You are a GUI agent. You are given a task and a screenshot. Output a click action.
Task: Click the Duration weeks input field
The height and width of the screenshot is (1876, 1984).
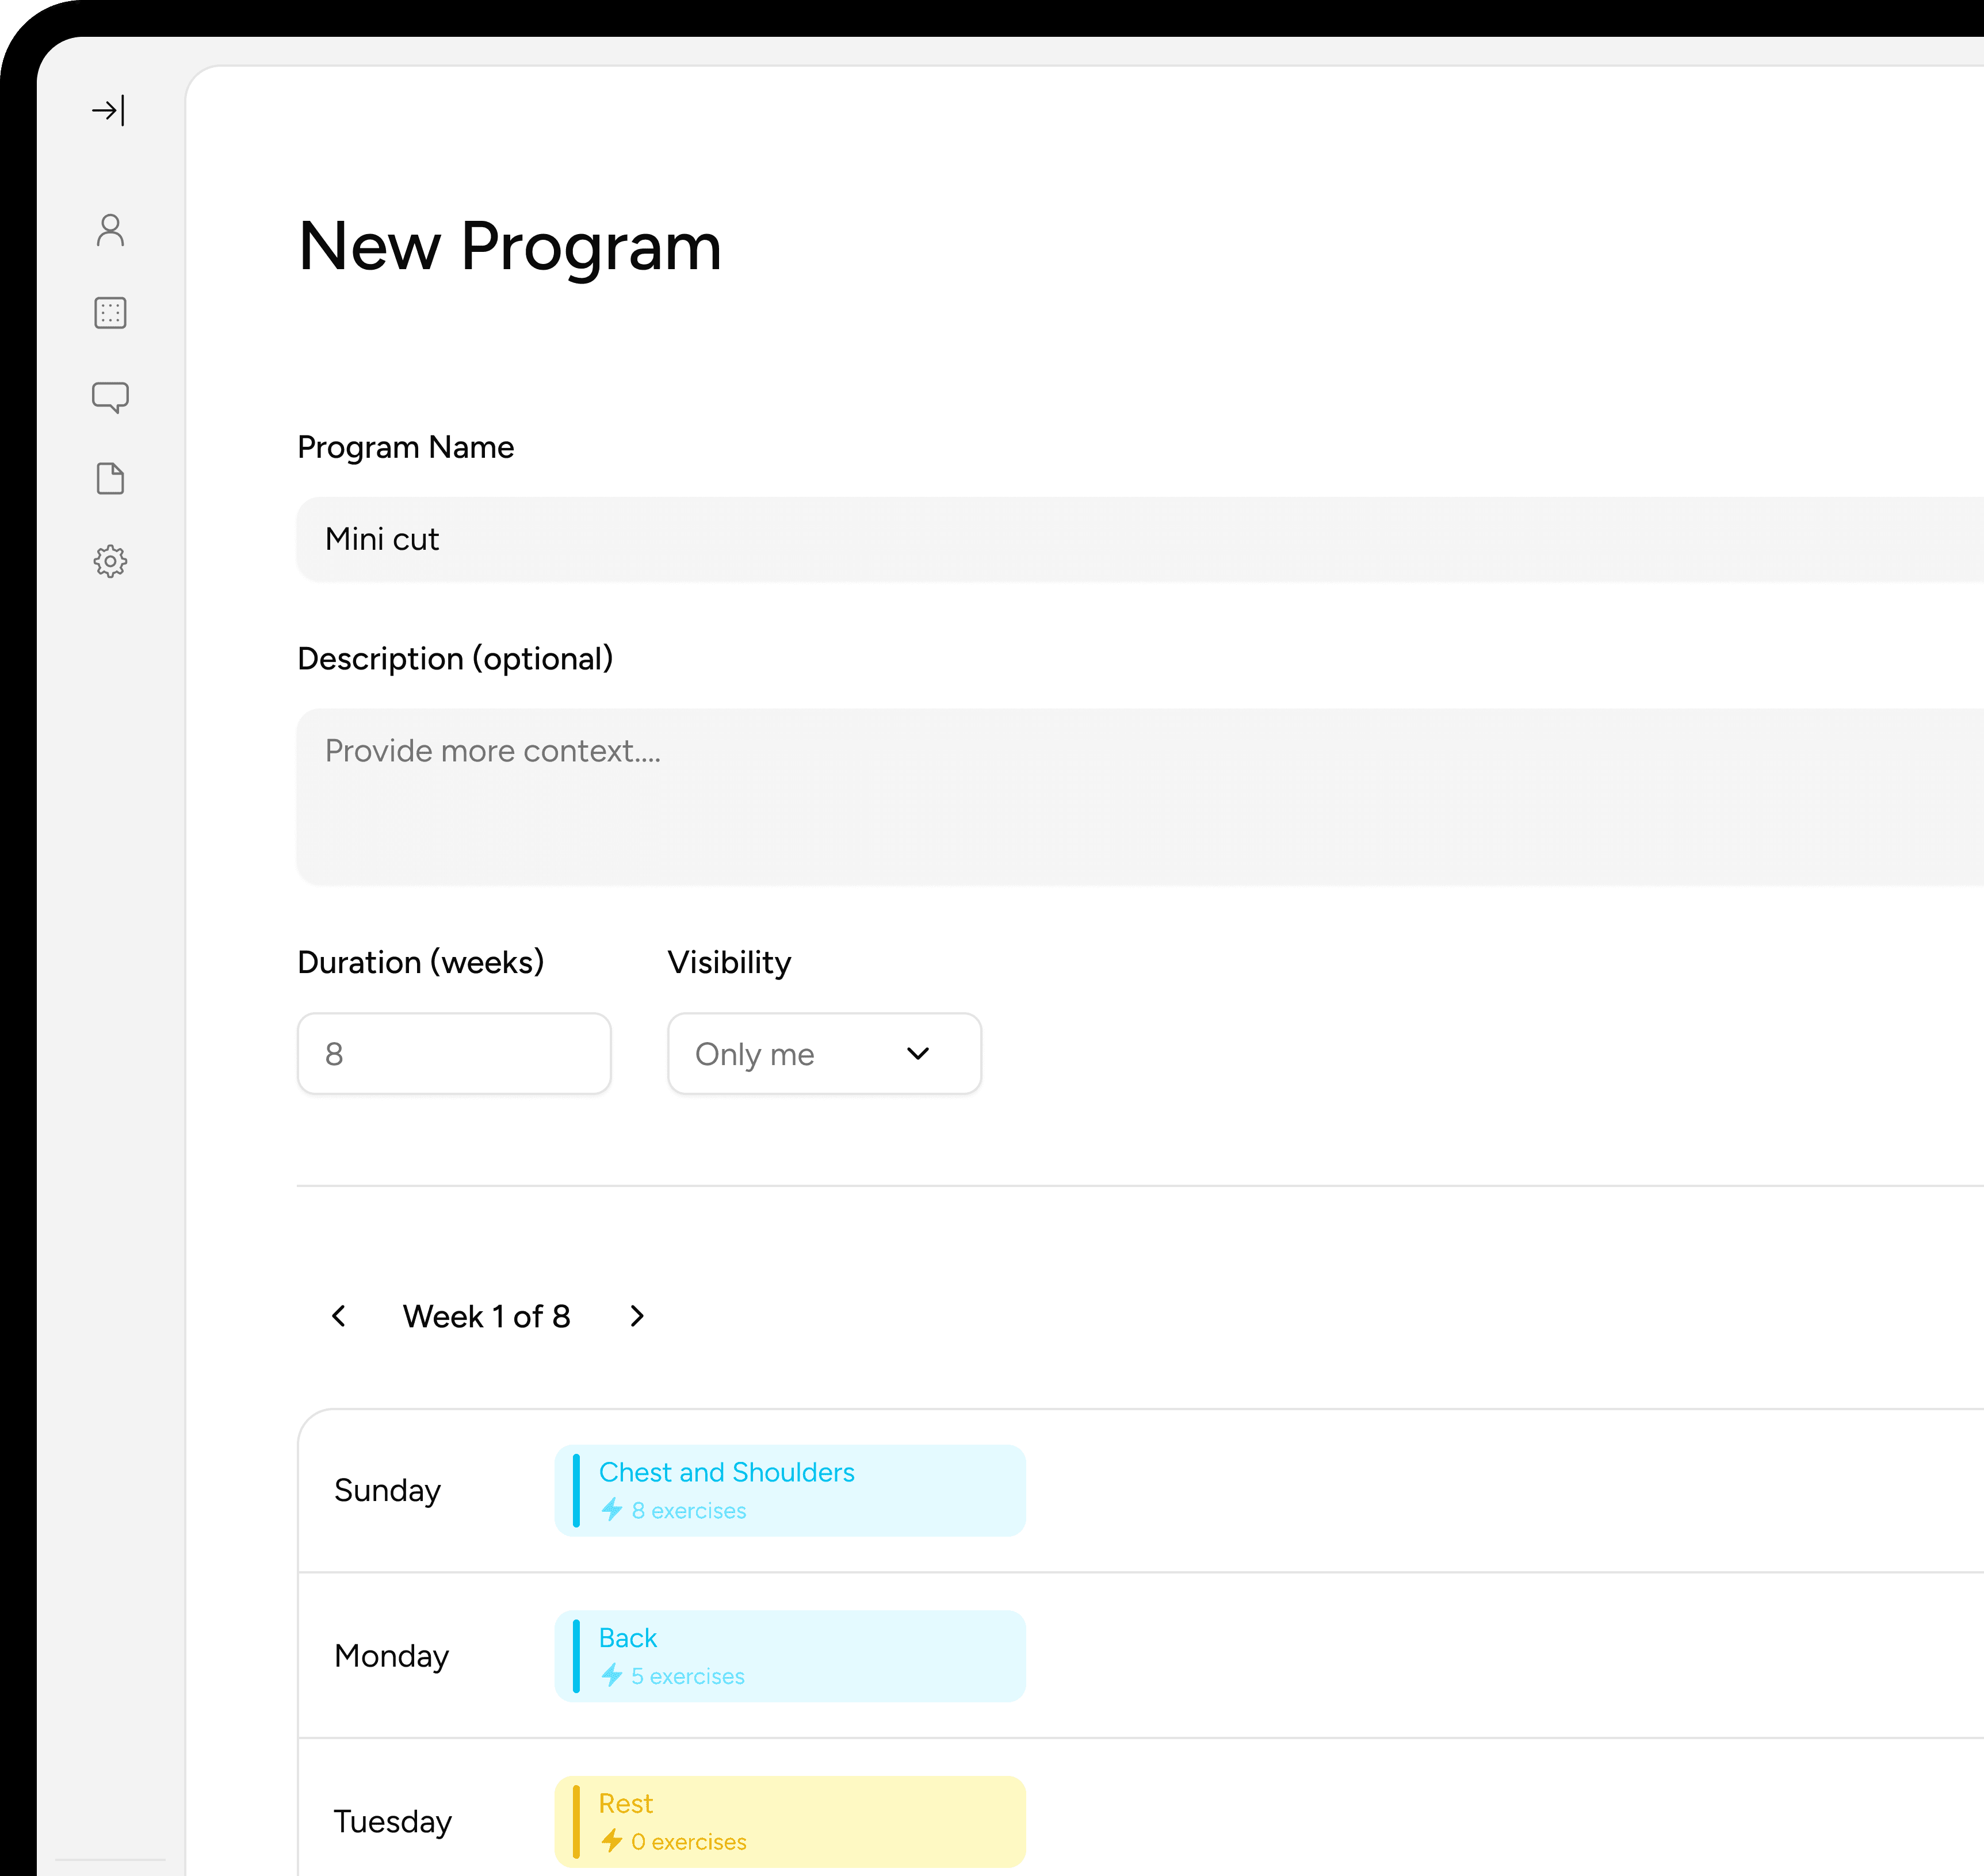pos(454,1054)
